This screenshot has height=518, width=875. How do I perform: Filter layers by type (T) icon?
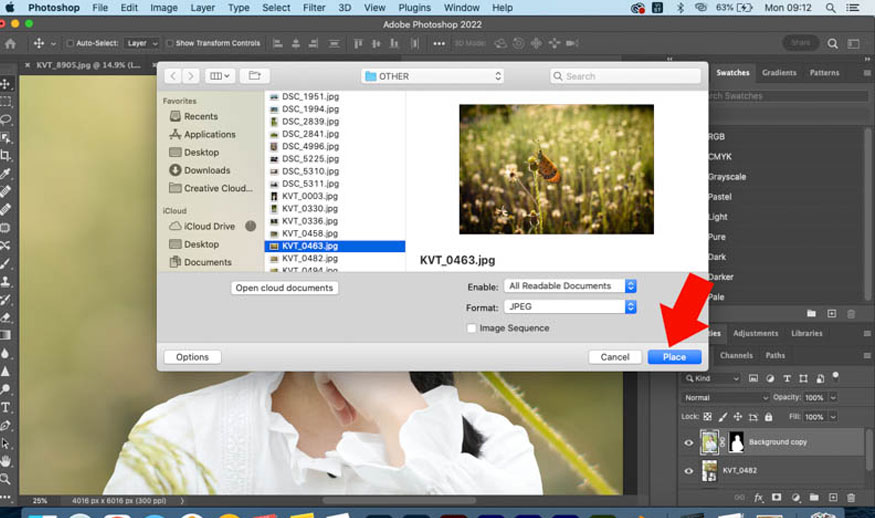click(787, 378)
